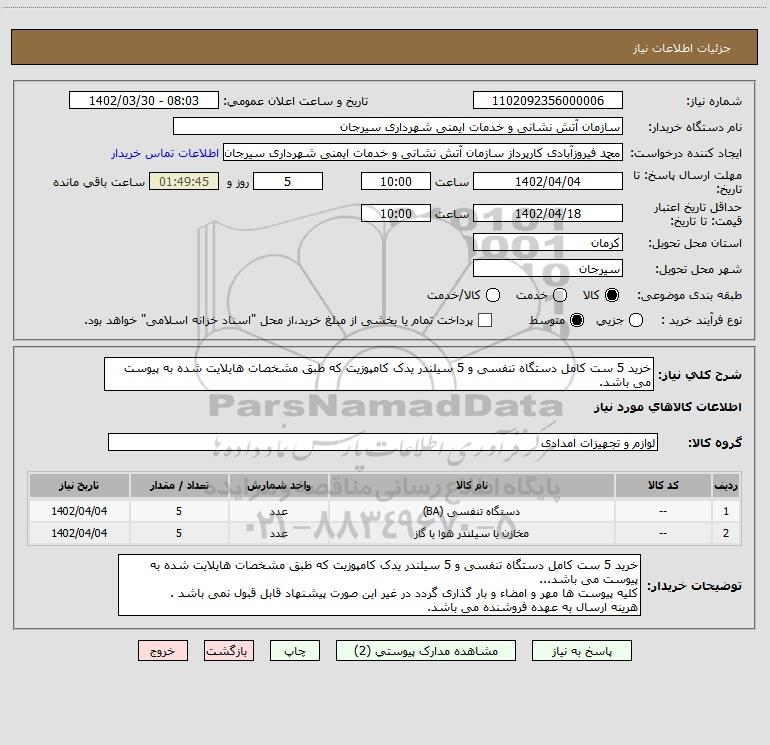770x745 pixels.
Task: Click the کد کالا column header
Action: (x=663, y=485)
